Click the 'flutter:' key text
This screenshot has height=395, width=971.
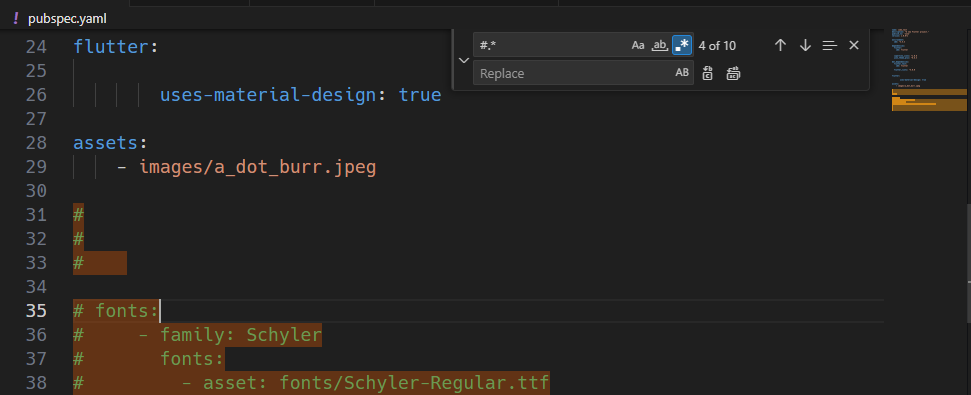(116, 46)
